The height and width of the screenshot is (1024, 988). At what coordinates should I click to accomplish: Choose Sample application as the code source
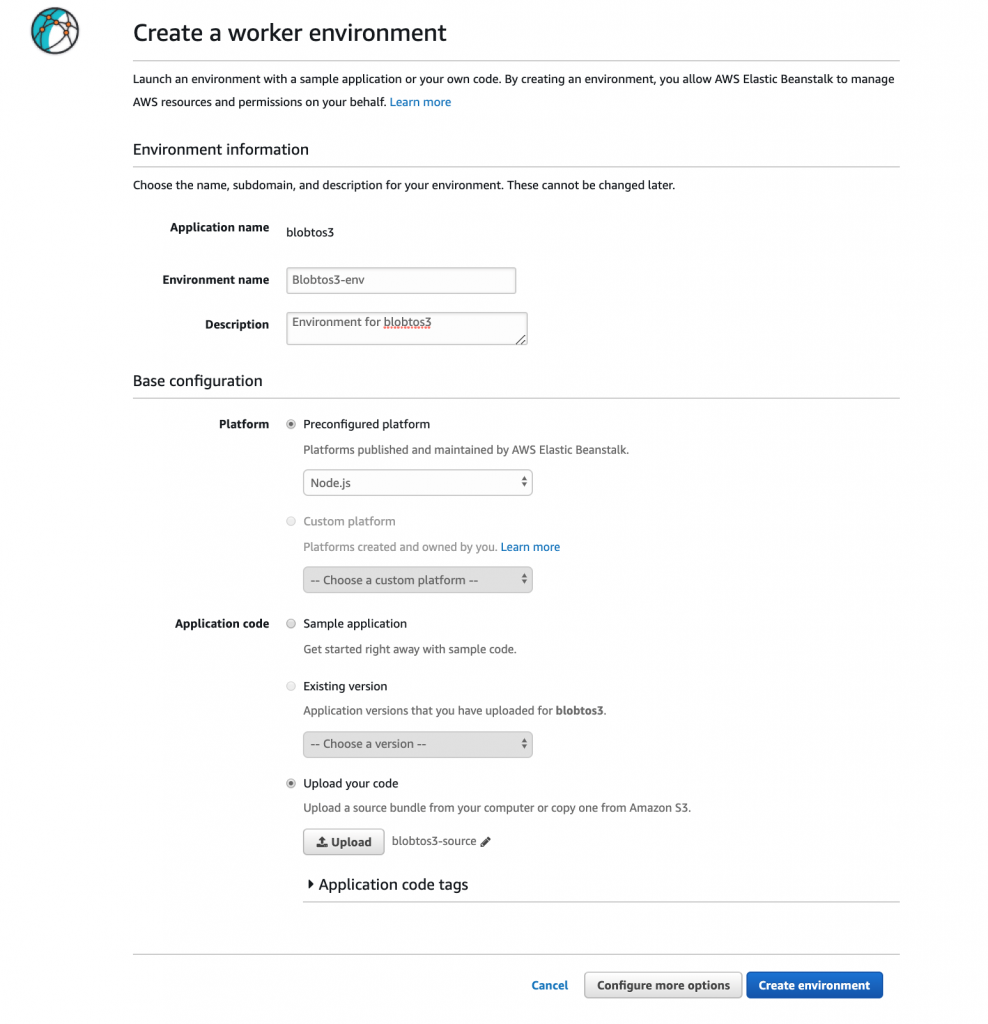point(290,623)
